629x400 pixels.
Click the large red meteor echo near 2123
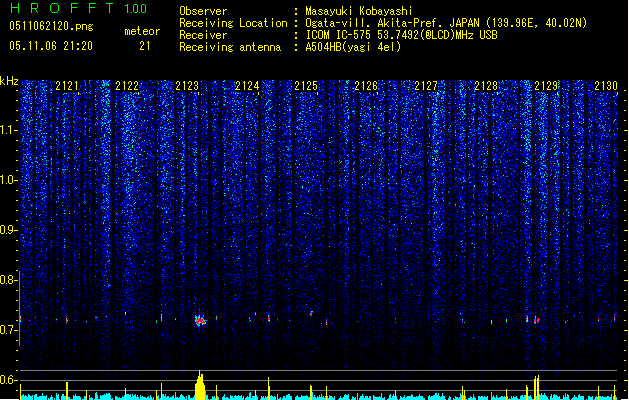200,321
